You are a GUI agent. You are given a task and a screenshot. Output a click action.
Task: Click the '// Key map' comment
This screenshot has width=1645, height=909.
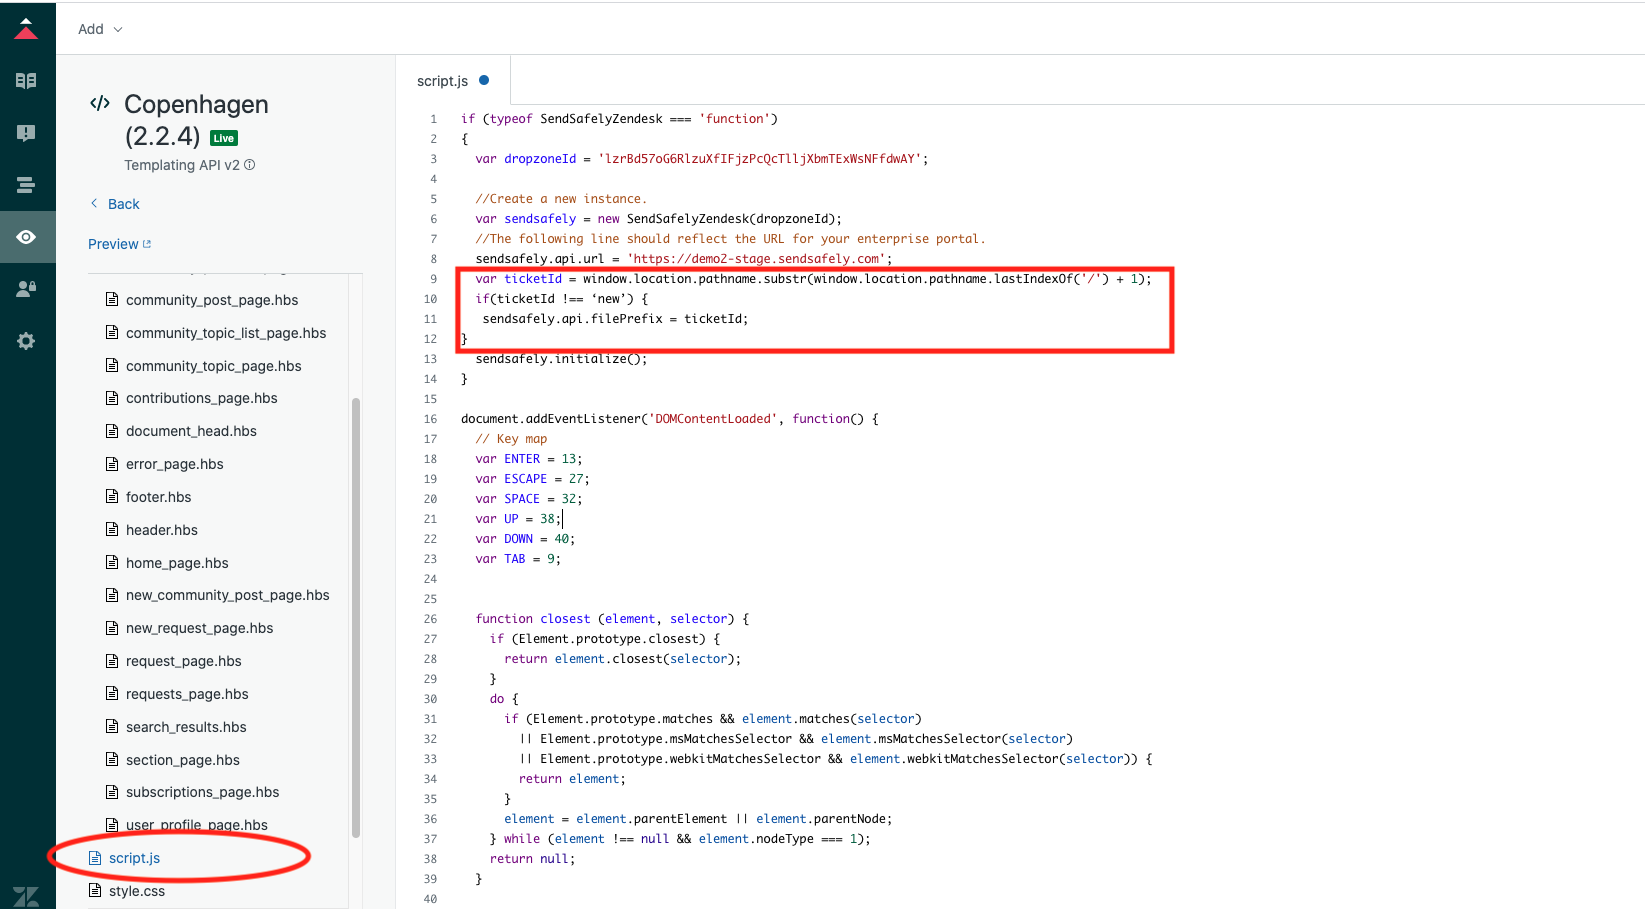pyautogui.click(x=511, y=439)
